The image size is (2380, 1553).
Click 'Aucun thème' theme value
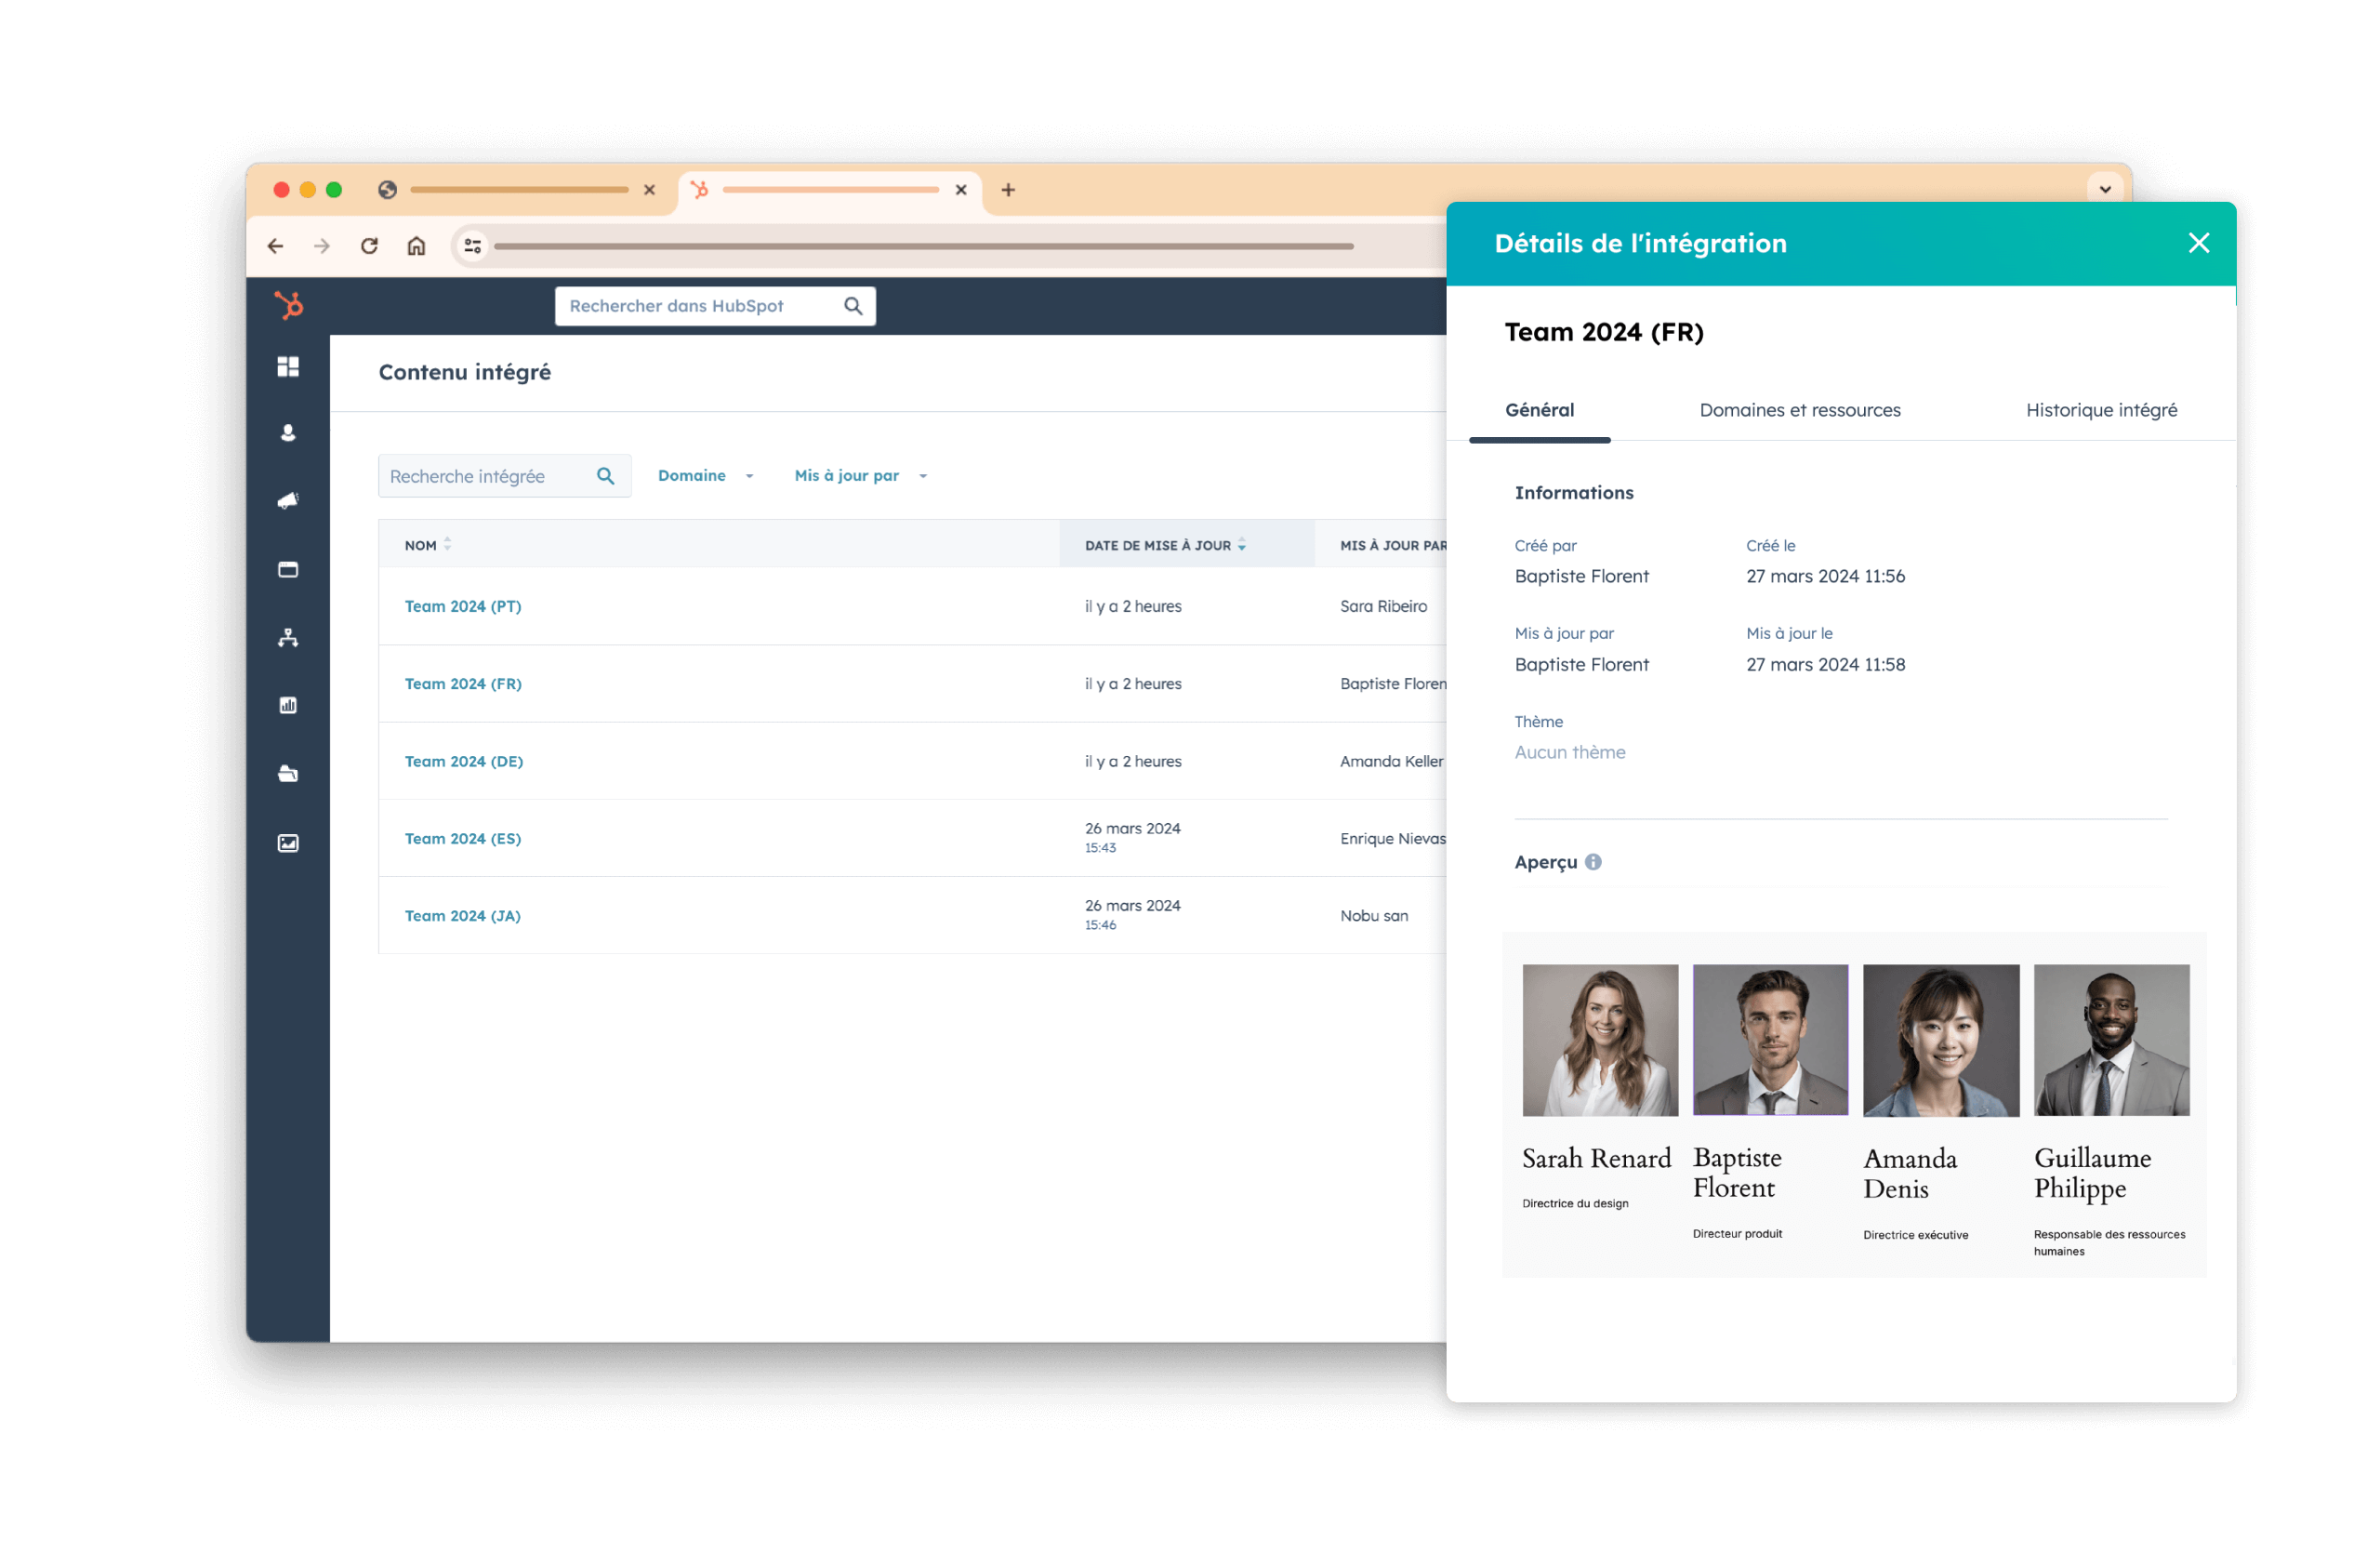(1570, 752)
